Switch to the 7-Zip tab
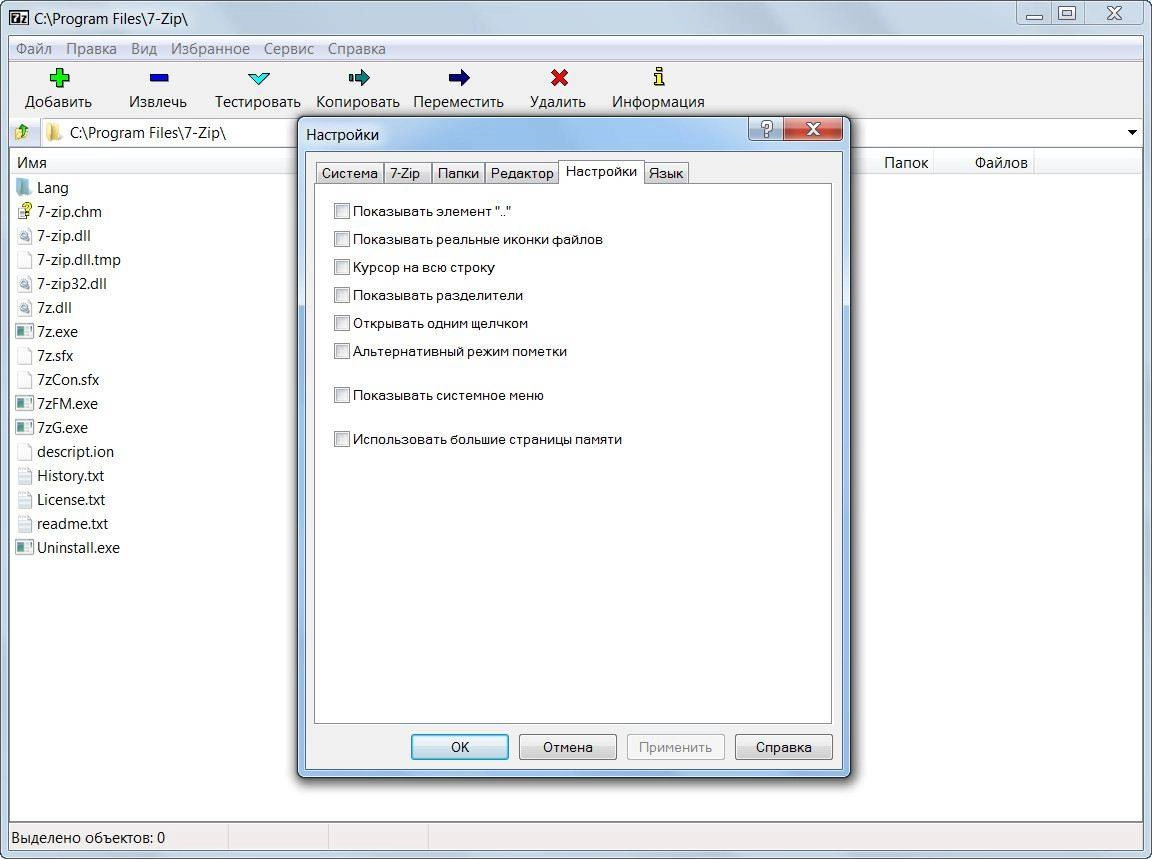Image resolution: width=1152 pixels, height=859 pixels. pyautogui.click(x=405, y=173)
